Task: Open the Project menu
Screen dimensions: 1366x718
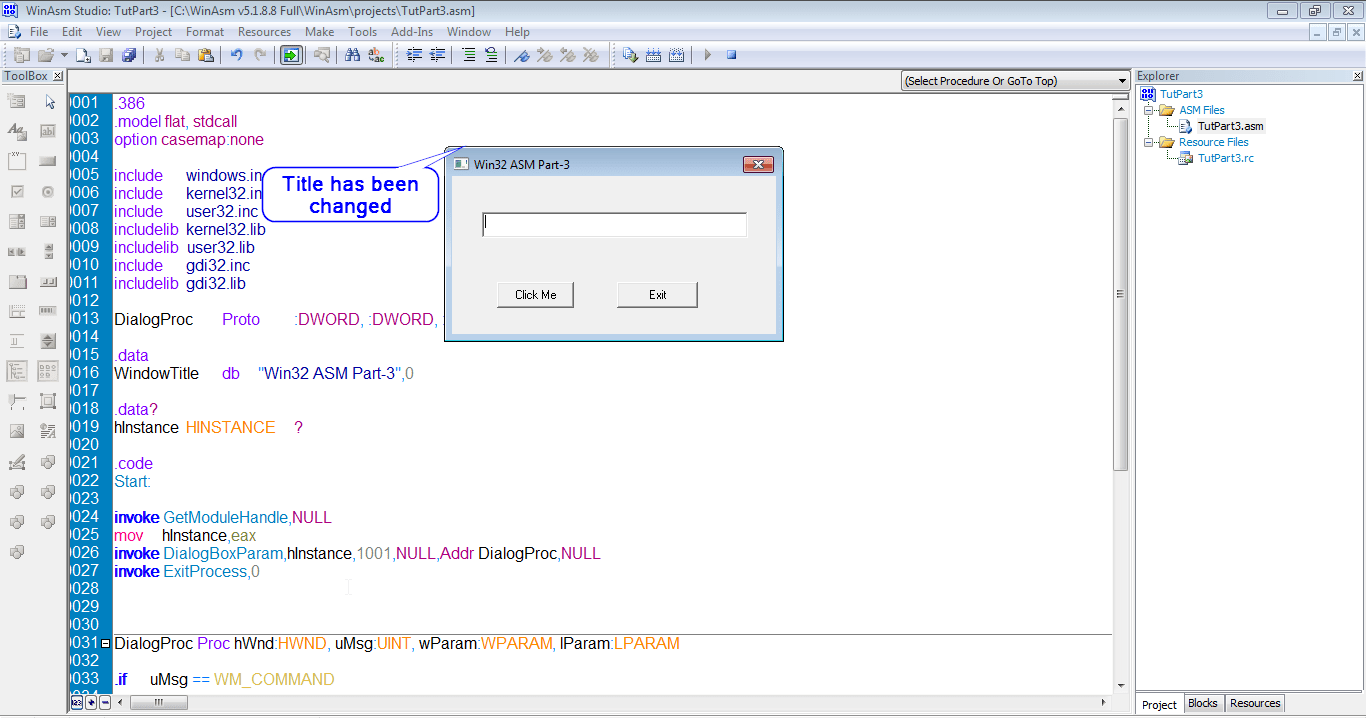Action: click(x=154, y=32)
